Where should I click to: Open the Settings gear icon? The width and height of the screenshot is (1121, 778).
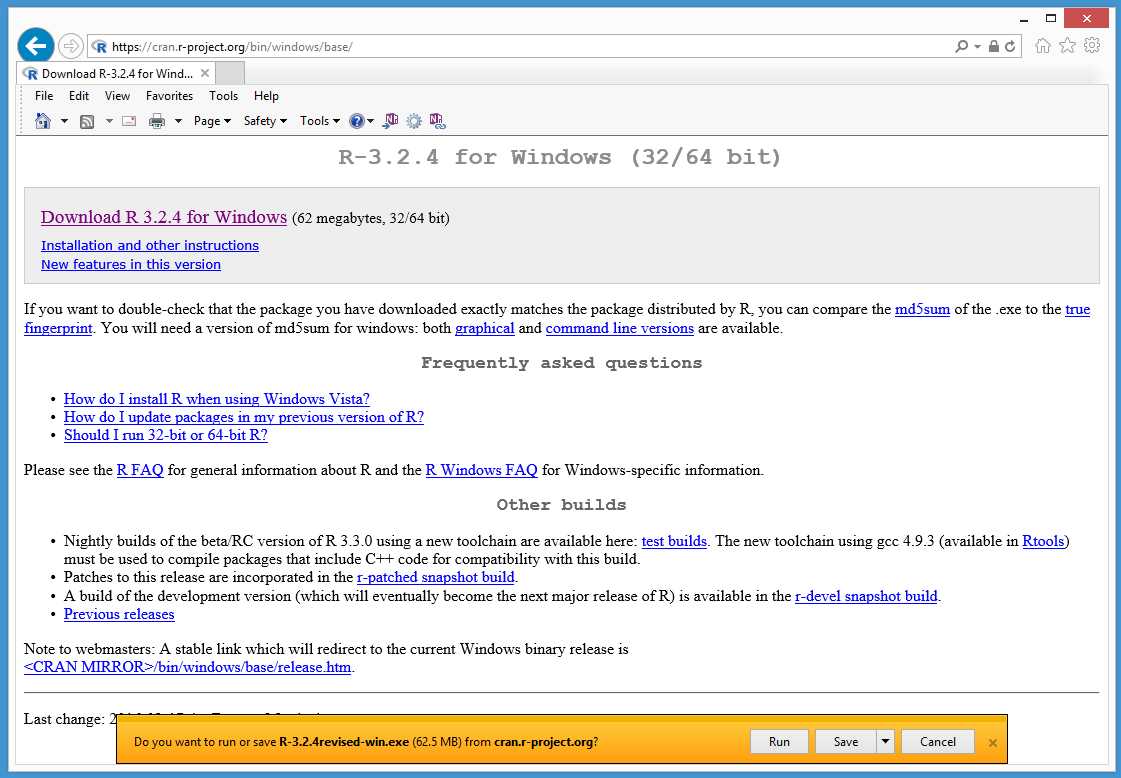(x=1092, y=46)
